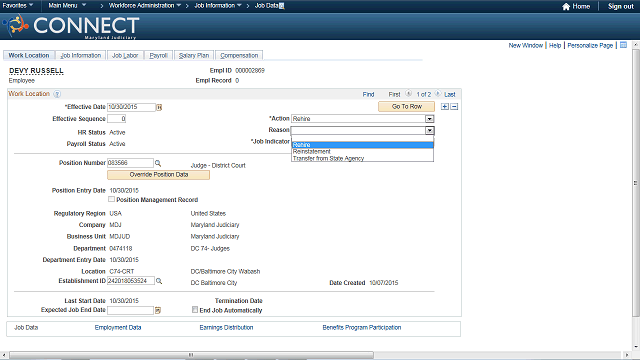Viewport: 640px width, 360px height.
Task: Click the Establishment ID lookup magnifier
Action: 159,281
